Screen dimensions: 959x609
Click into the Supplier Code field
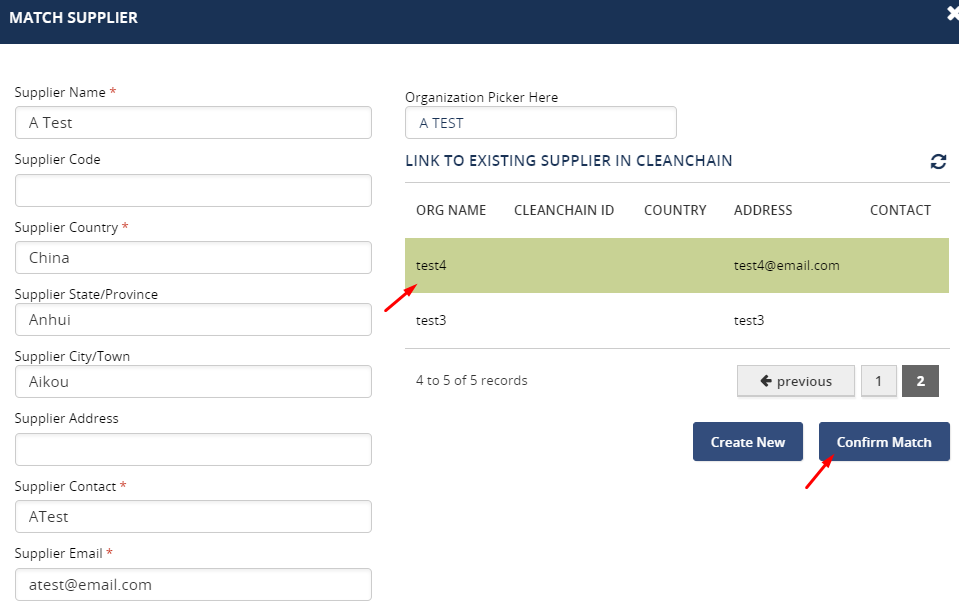pyautogui.click(x=193, y=191)
